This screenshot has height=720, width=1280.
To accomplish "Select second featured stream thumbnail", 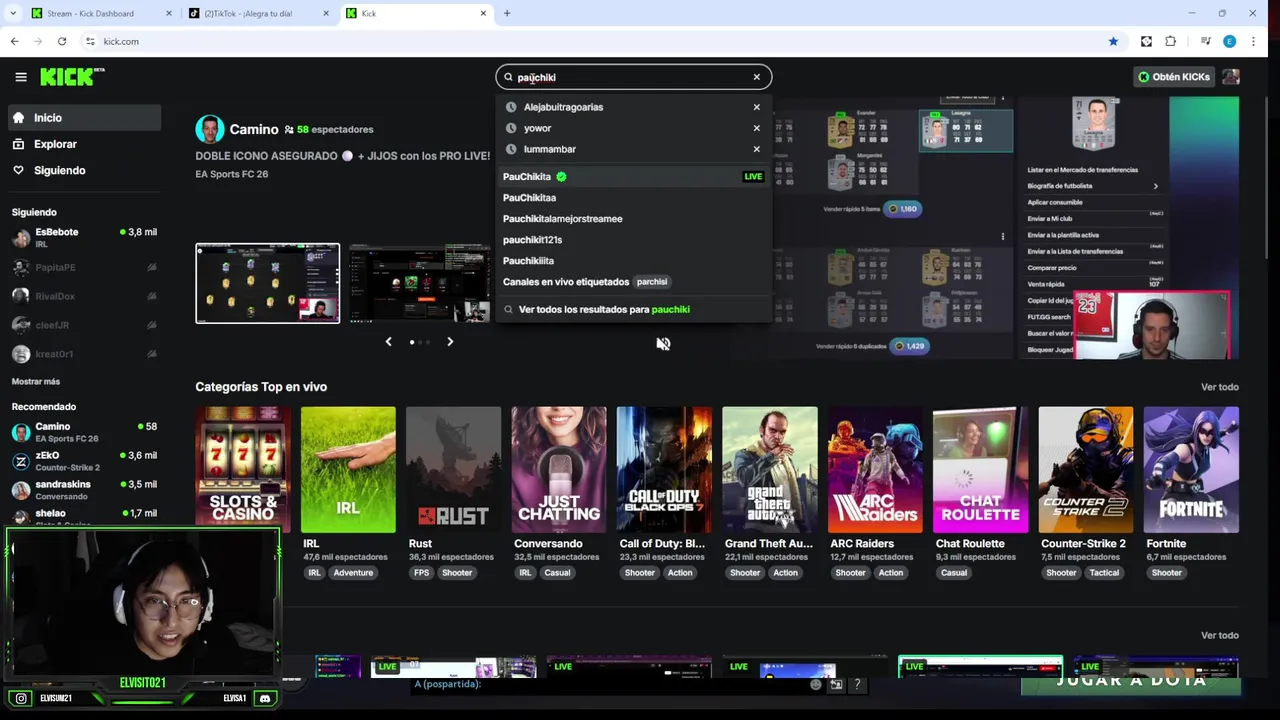I will click(x=419, y=283).
